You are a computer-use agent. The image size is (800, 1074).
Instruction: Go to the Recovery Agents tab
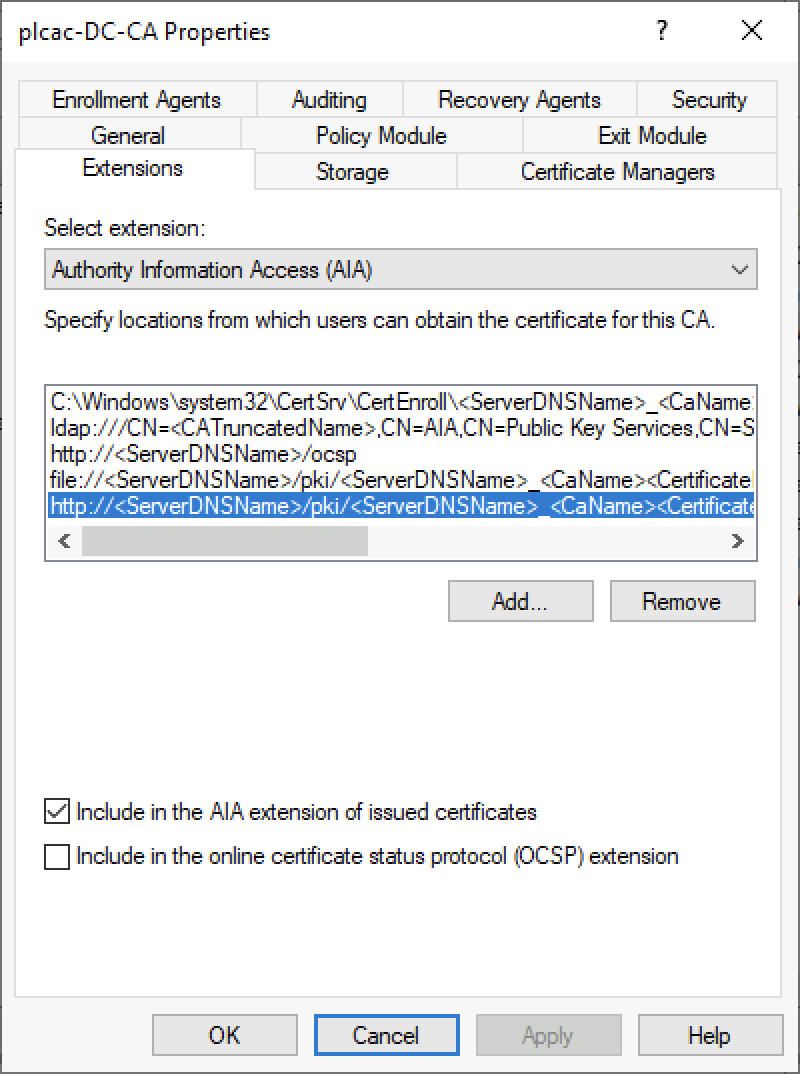519,100
